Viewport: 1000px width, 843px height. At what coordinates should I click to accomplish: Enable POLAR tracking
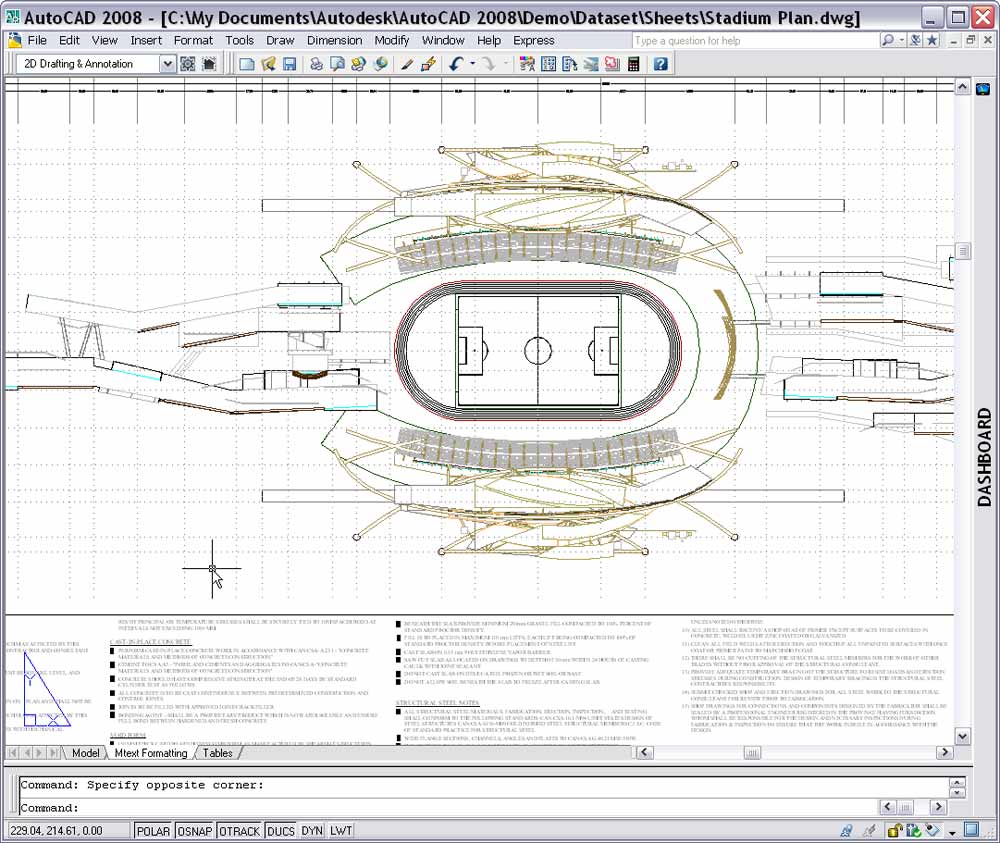point(153,830)
